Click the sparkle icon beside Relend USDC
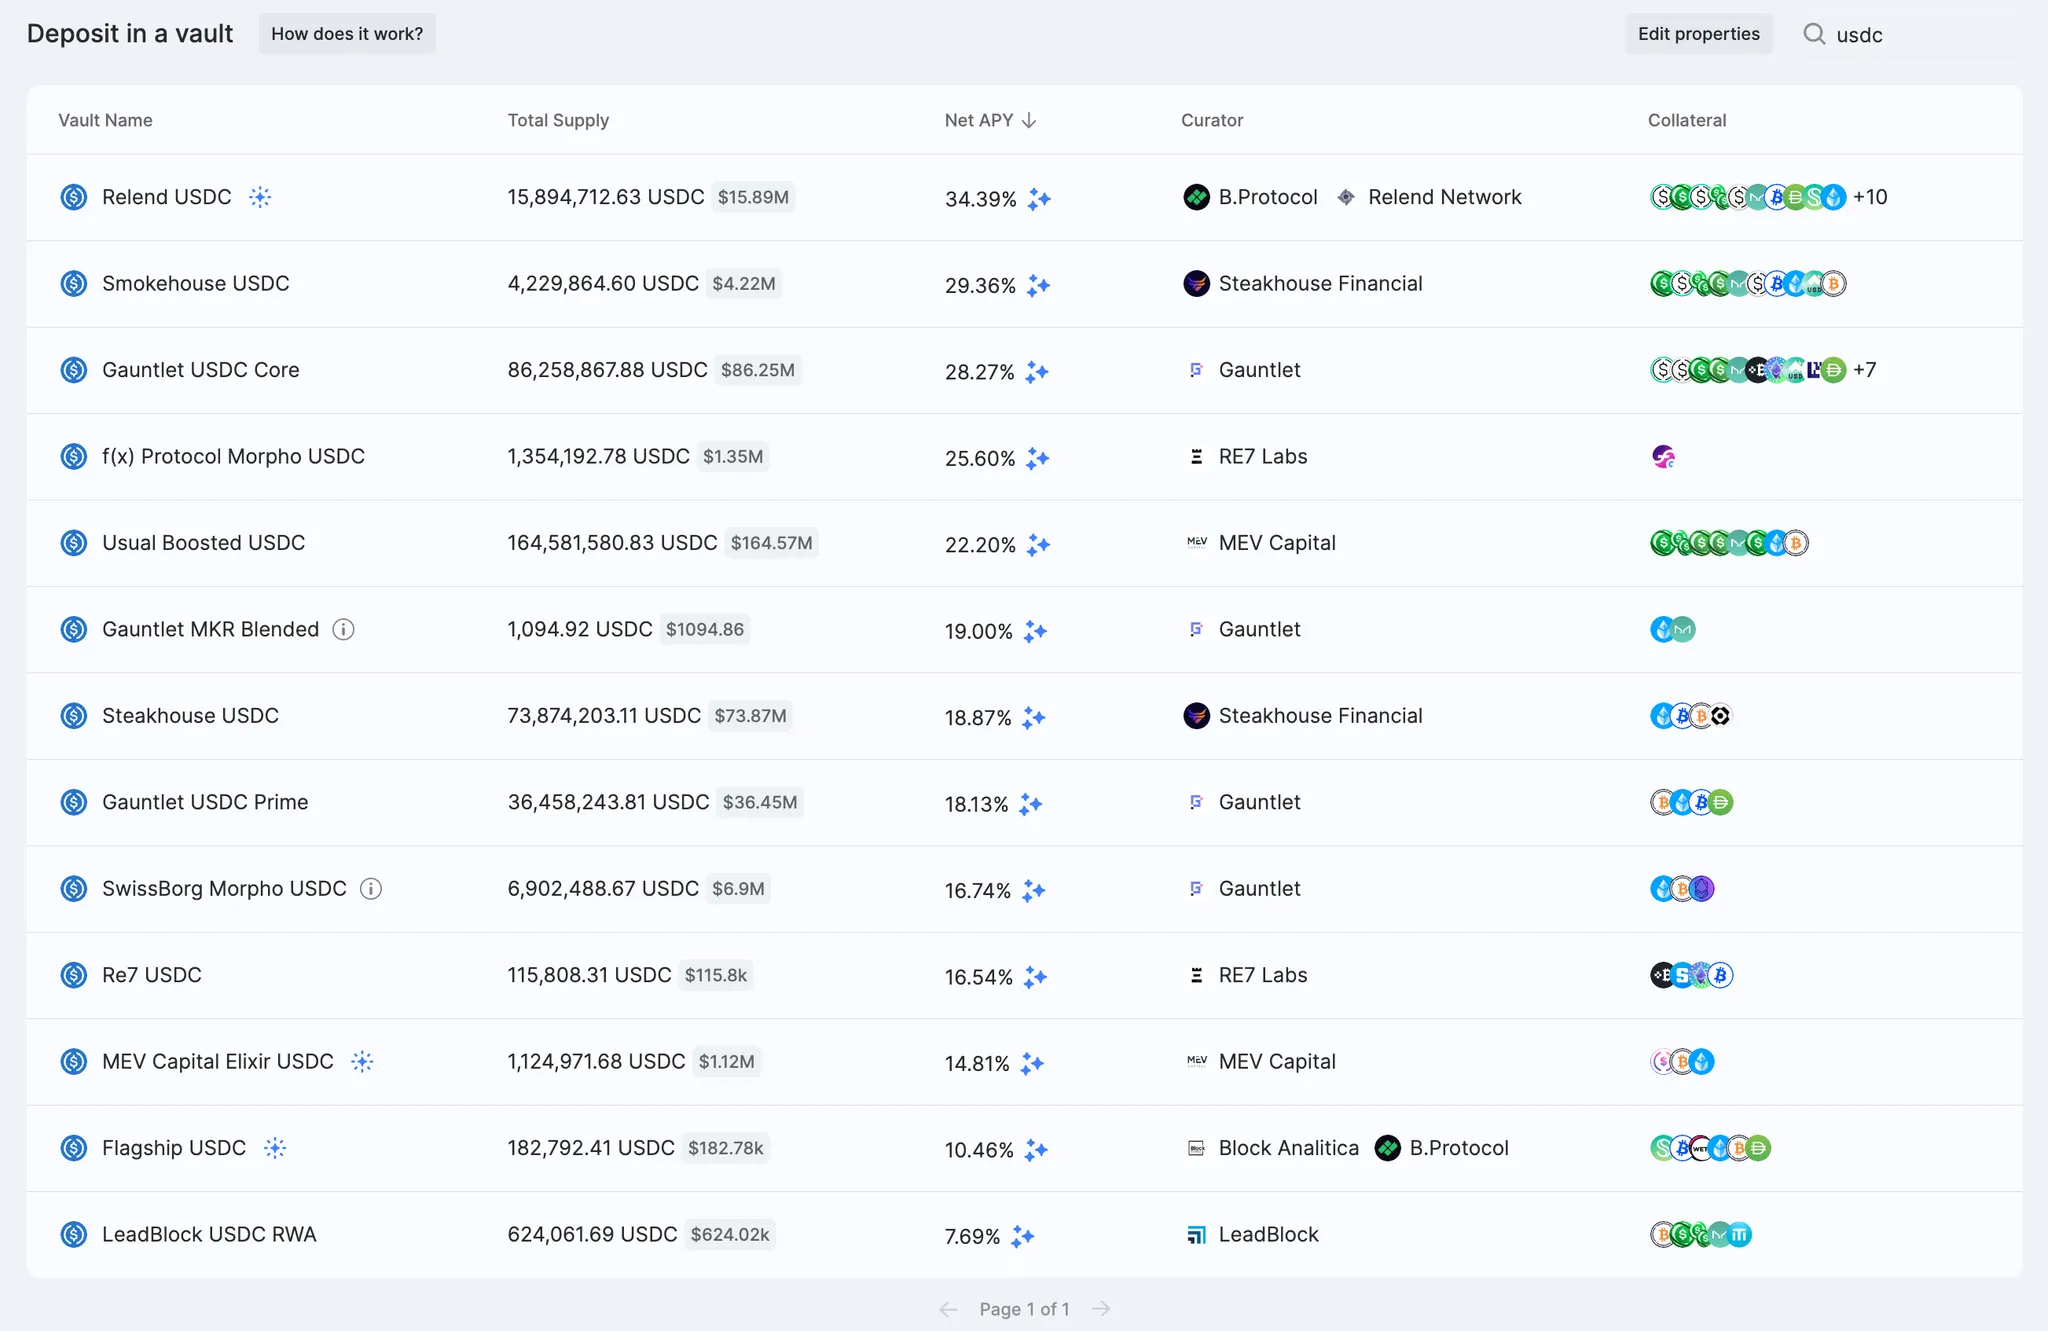 pyautogui.click(x=260, y=197)
